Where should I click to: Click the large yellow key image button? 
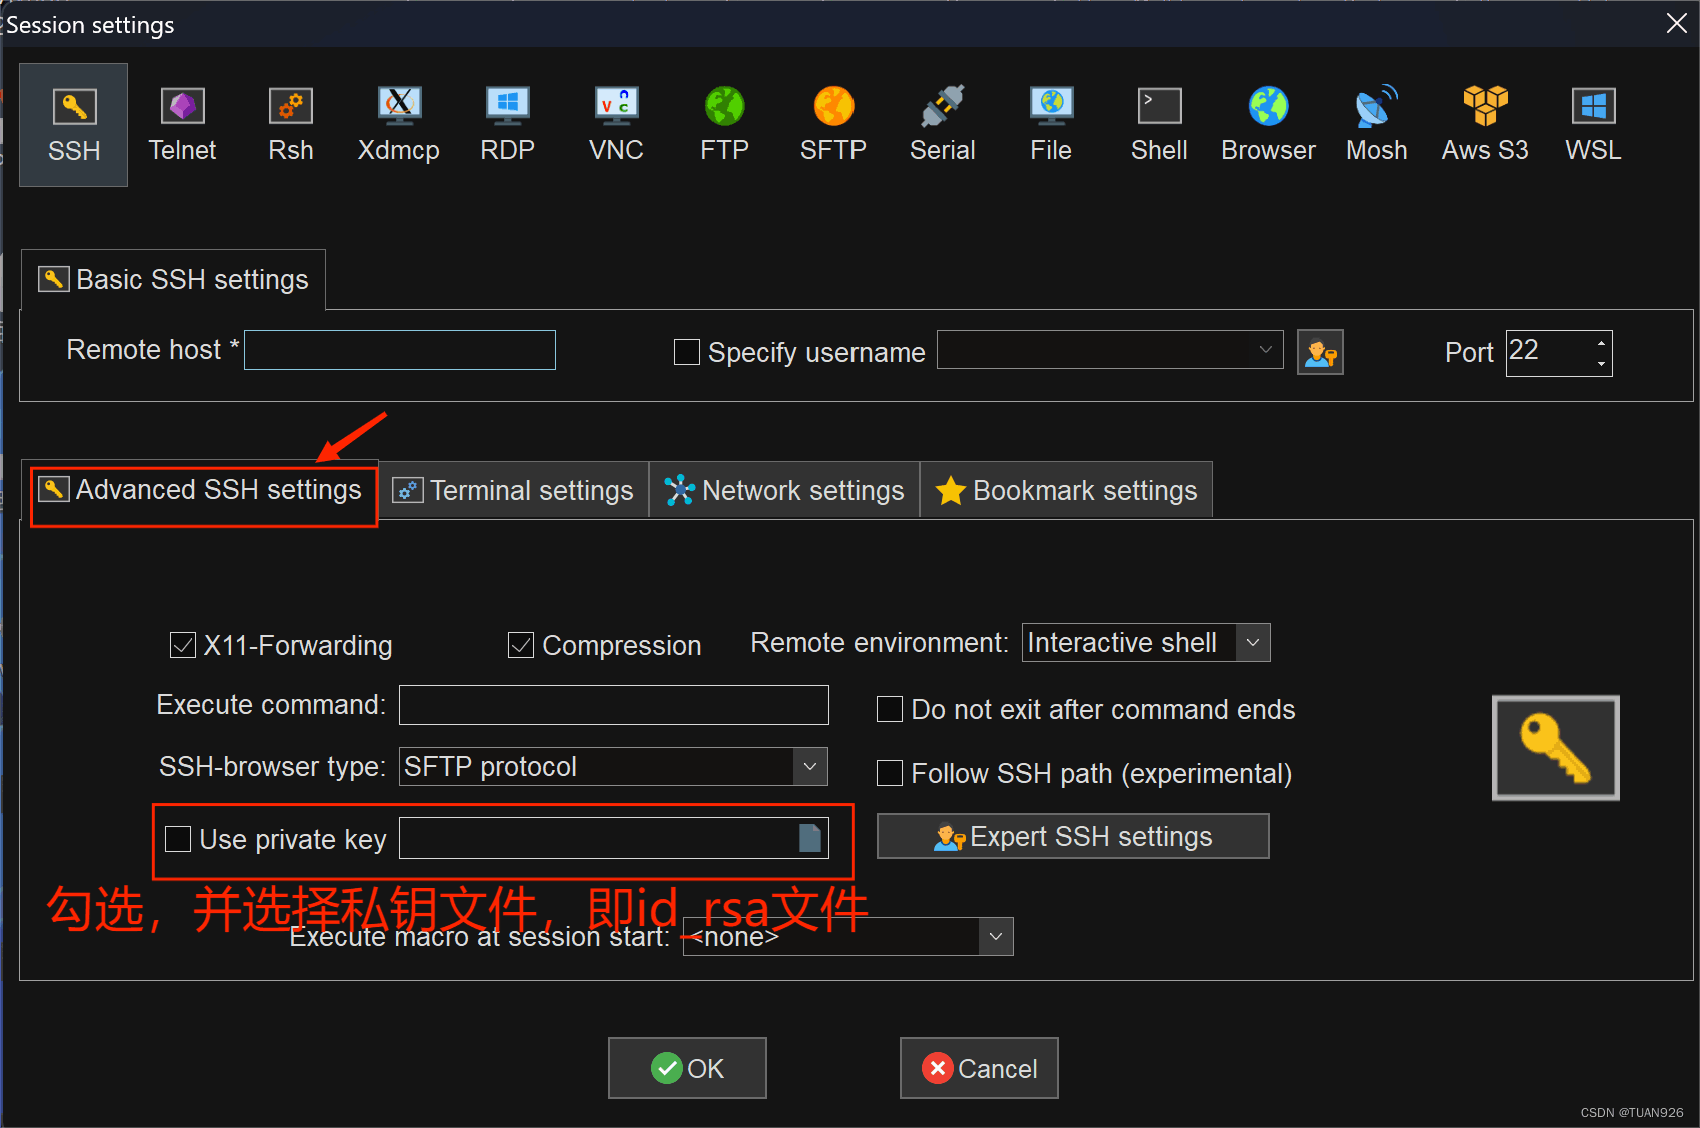pyautogui.click(x=1555, y=748)
